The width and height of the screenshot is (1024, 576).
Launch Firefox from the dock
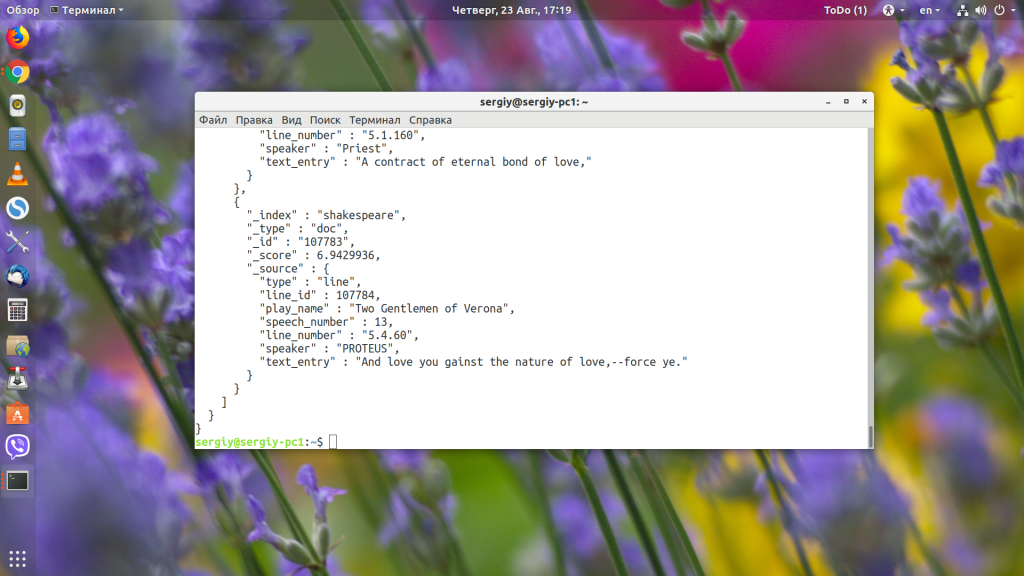pyautogui.click(x=18, y=37)
